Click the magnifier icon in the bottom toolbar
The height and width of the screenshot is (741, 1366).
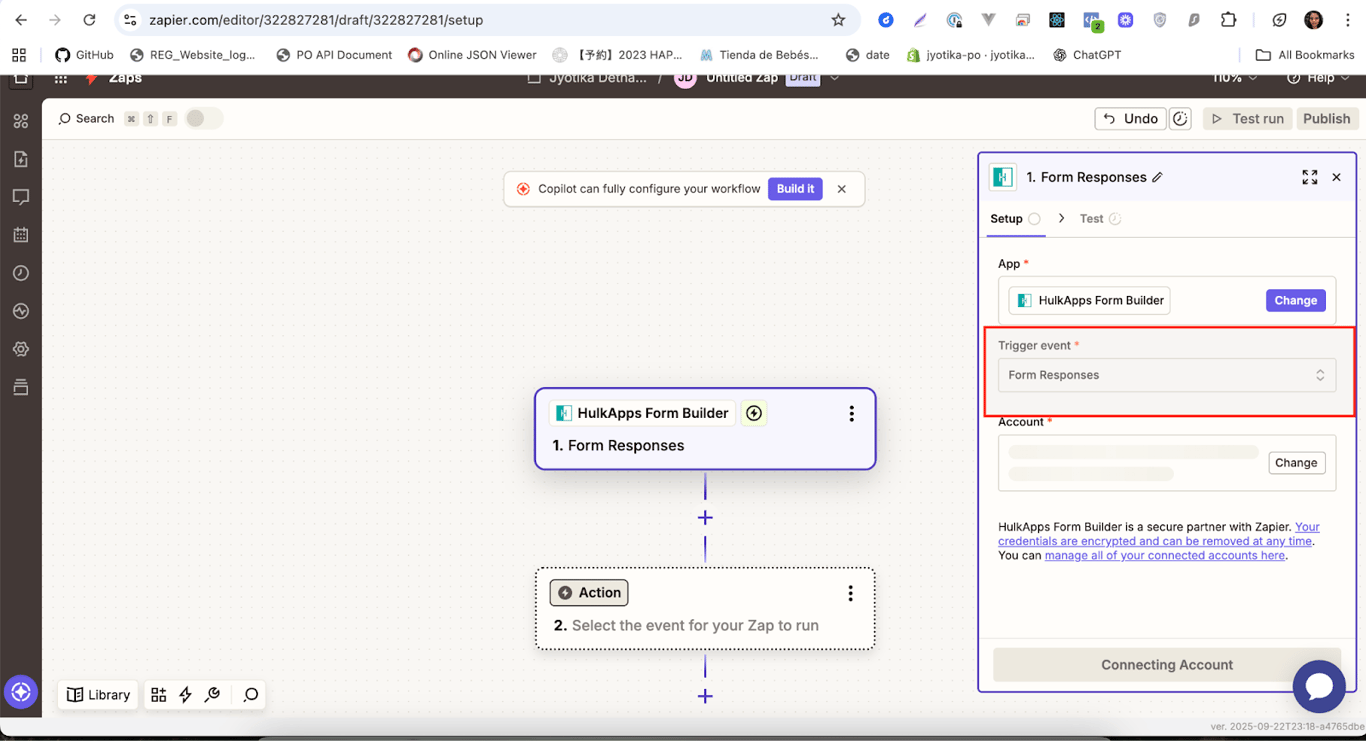251,695
